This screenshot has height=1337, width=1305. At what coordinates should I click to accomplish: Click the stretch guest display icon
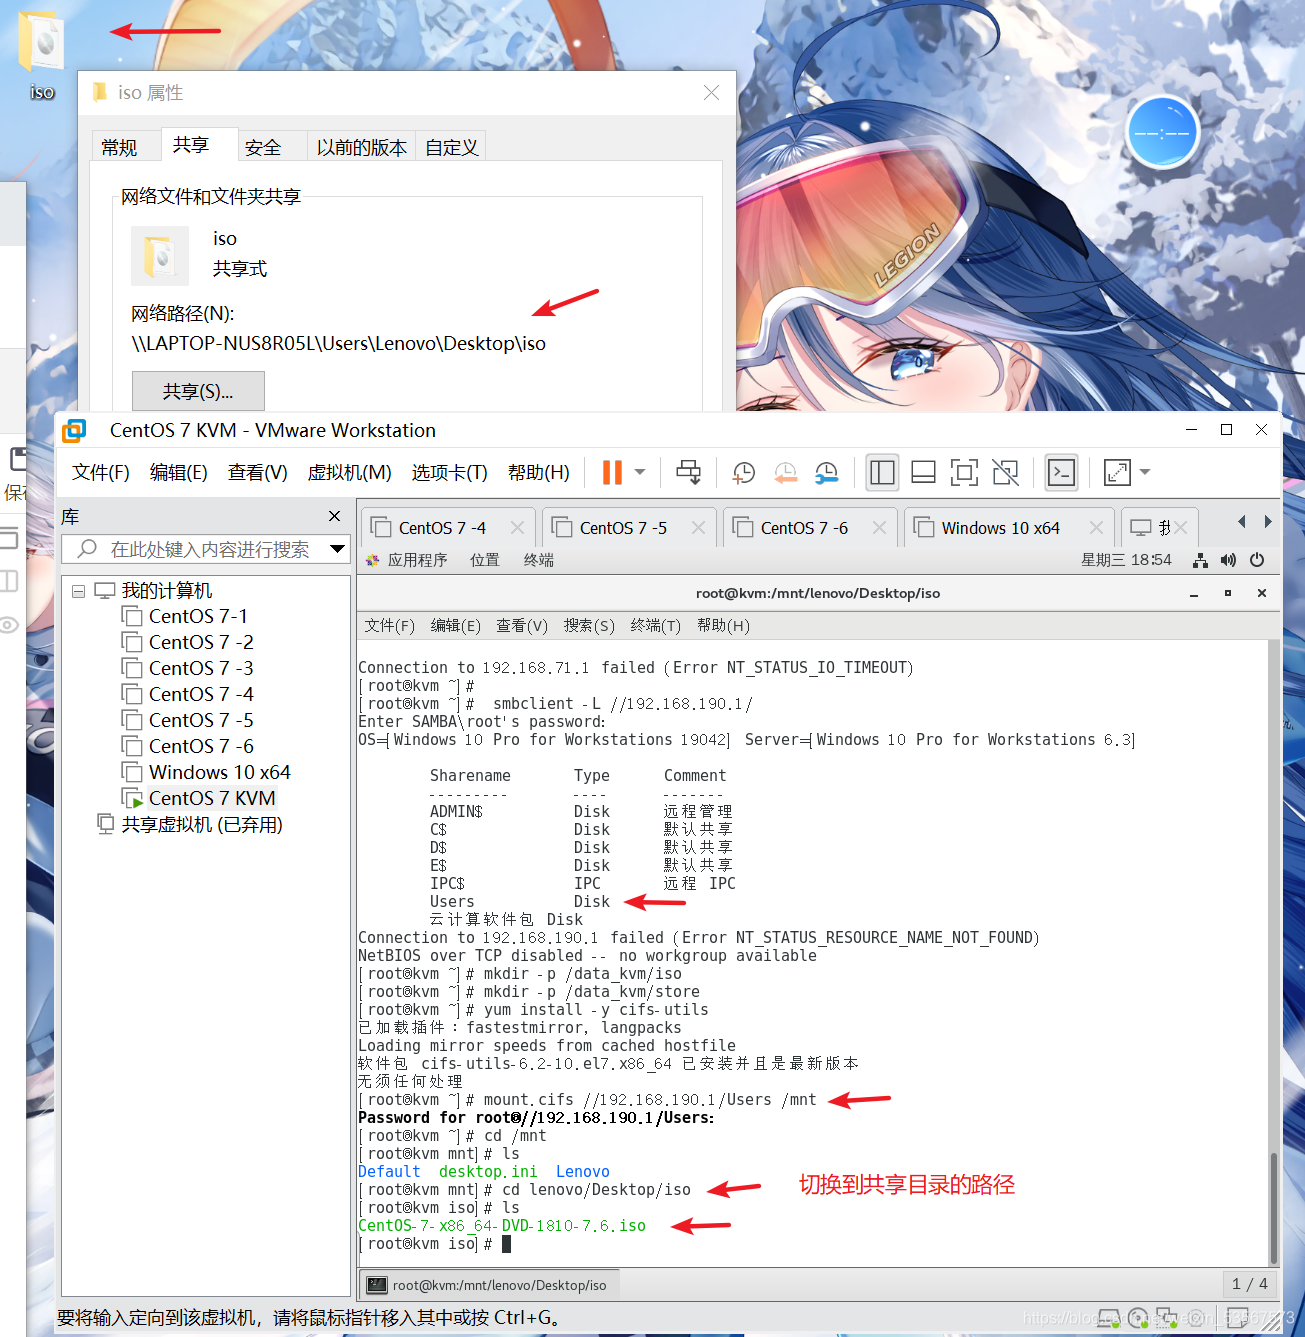pyautogui.click(x=1117, y=472)
